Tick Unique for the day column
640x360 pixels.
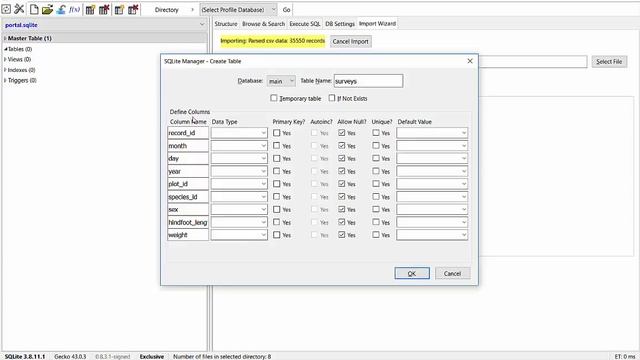tap(376, 158)
